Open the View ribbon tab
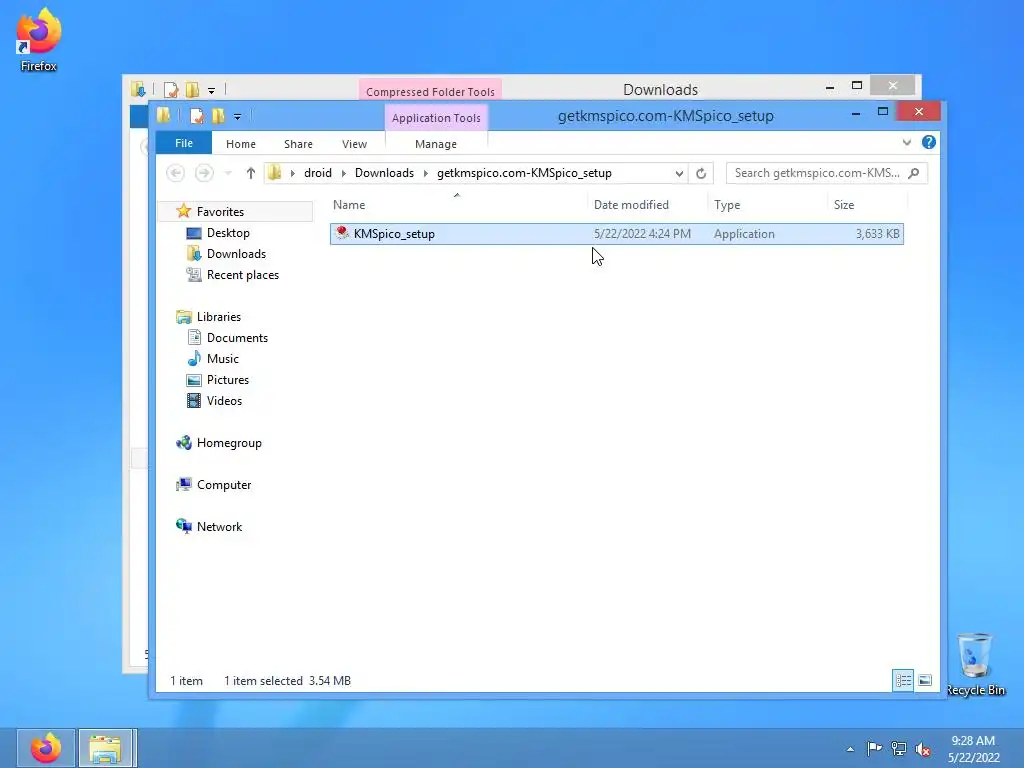 tap(355, 144)
